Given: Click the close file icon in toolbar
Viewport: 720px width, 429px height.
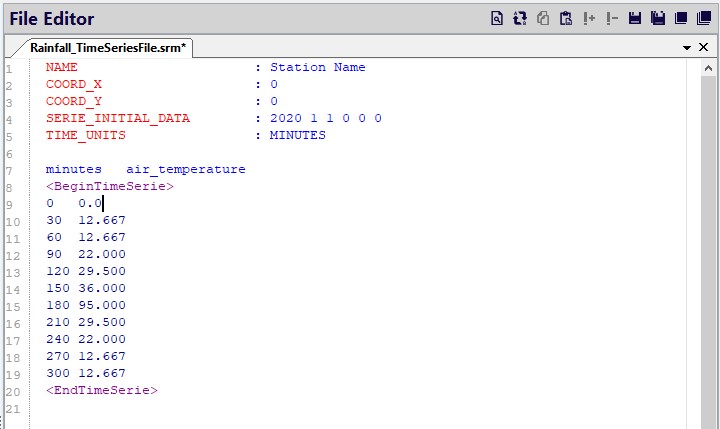Looking at the screenshot, I should click(x=681, y=18).
